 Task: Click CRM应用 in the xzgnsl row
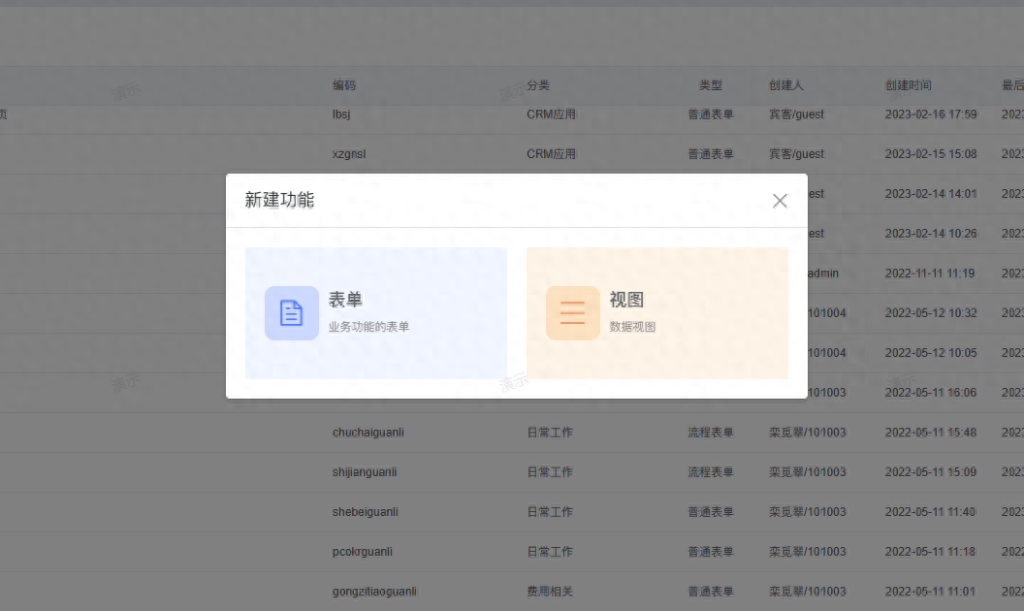point(551,154)
